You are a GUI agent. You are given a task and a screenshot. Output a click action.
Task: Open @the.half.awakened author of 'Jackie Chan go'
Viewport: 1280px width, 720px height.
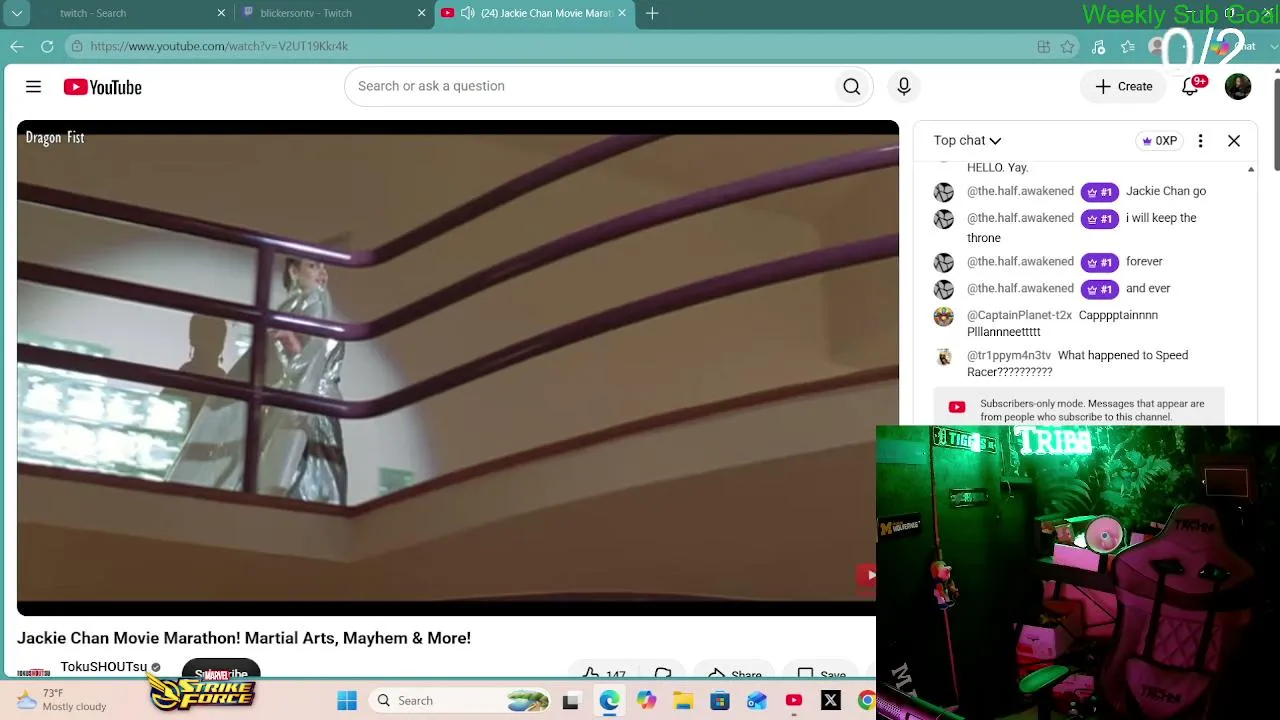point(1020,191)
